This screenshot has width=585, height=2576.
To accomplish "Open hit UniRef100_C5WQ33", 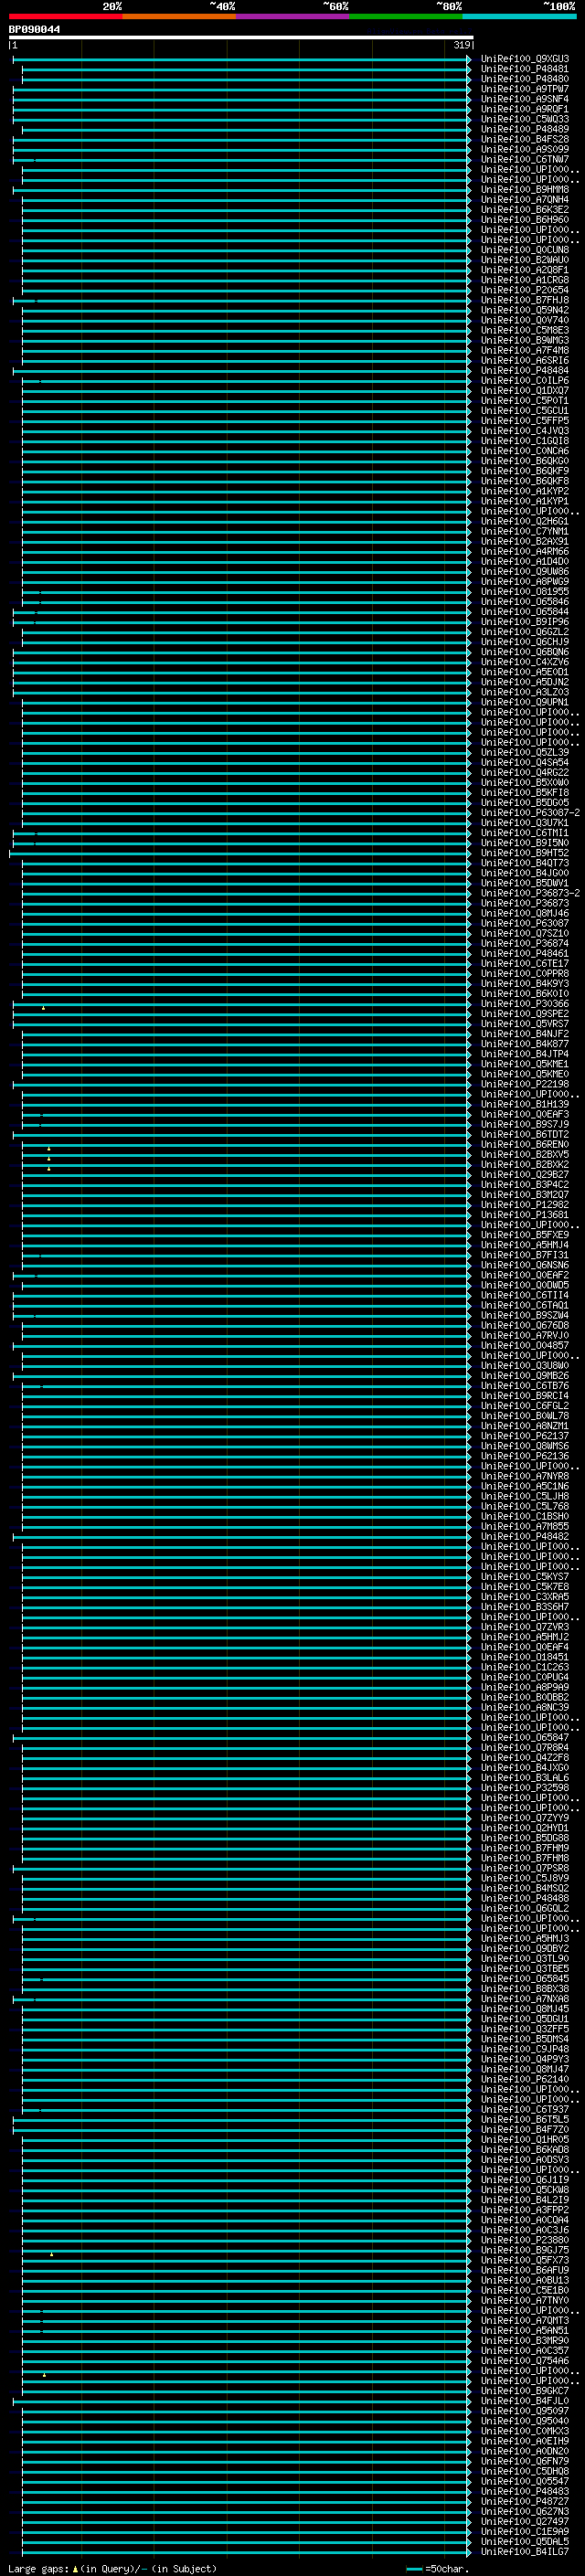I will click(x=525, y=119).
